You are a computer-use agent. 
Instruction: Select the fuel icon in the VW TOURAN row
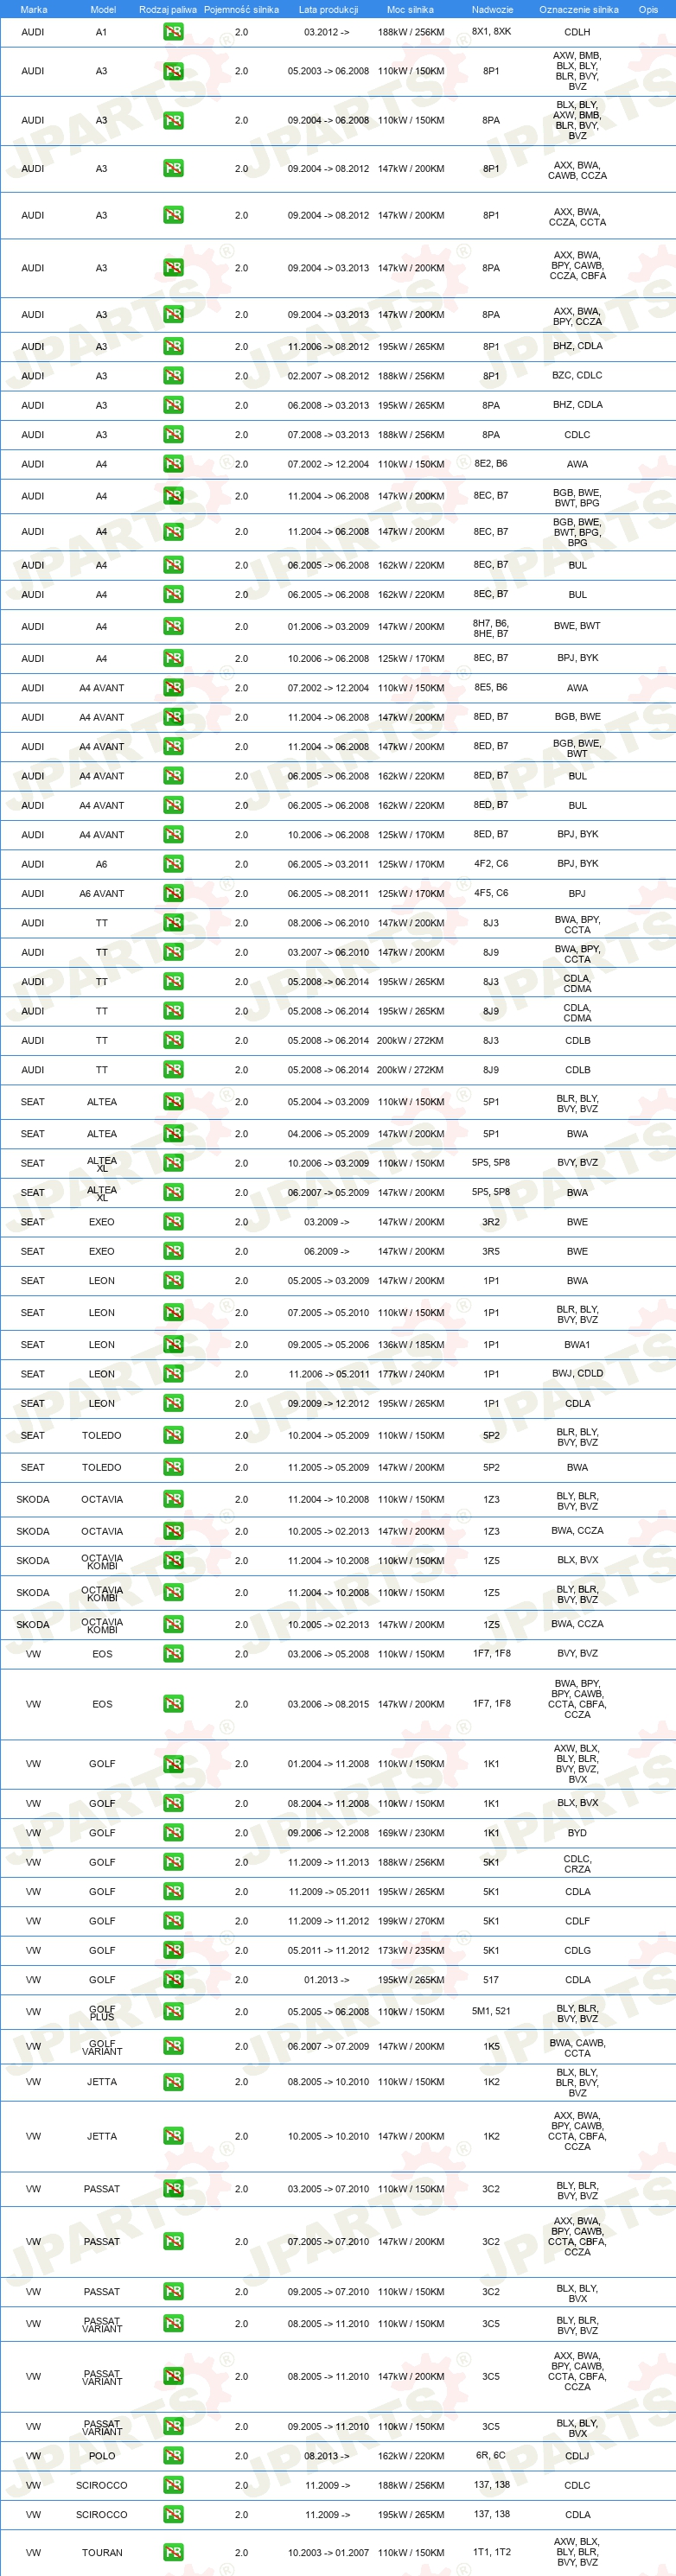(173, 2552)
